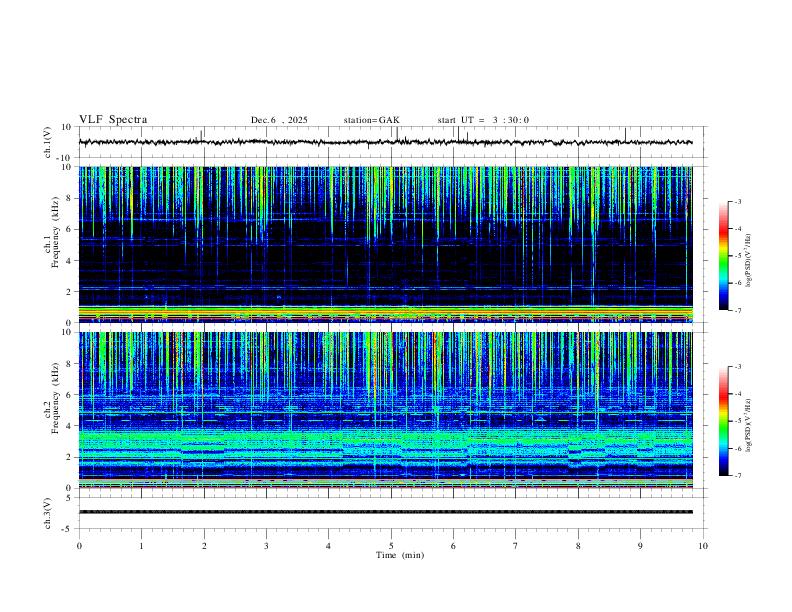Click the "5" tick on ch.3(V) axis

point(69,498)
